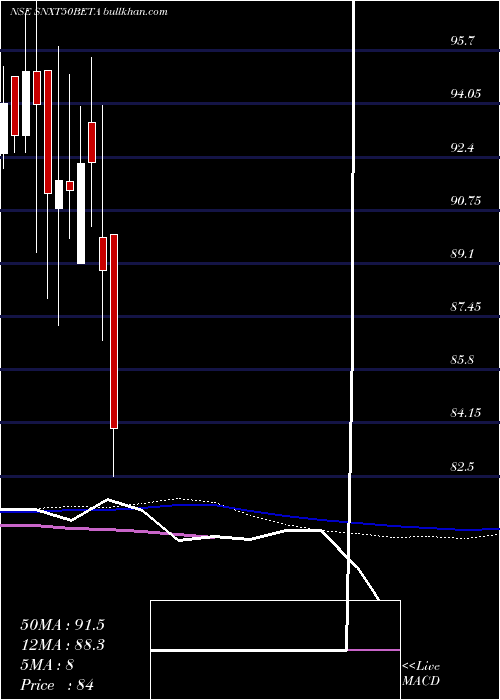Select the tall red candle falling to 84
This screenshot has height=700, width=500.
pos(114,331)
